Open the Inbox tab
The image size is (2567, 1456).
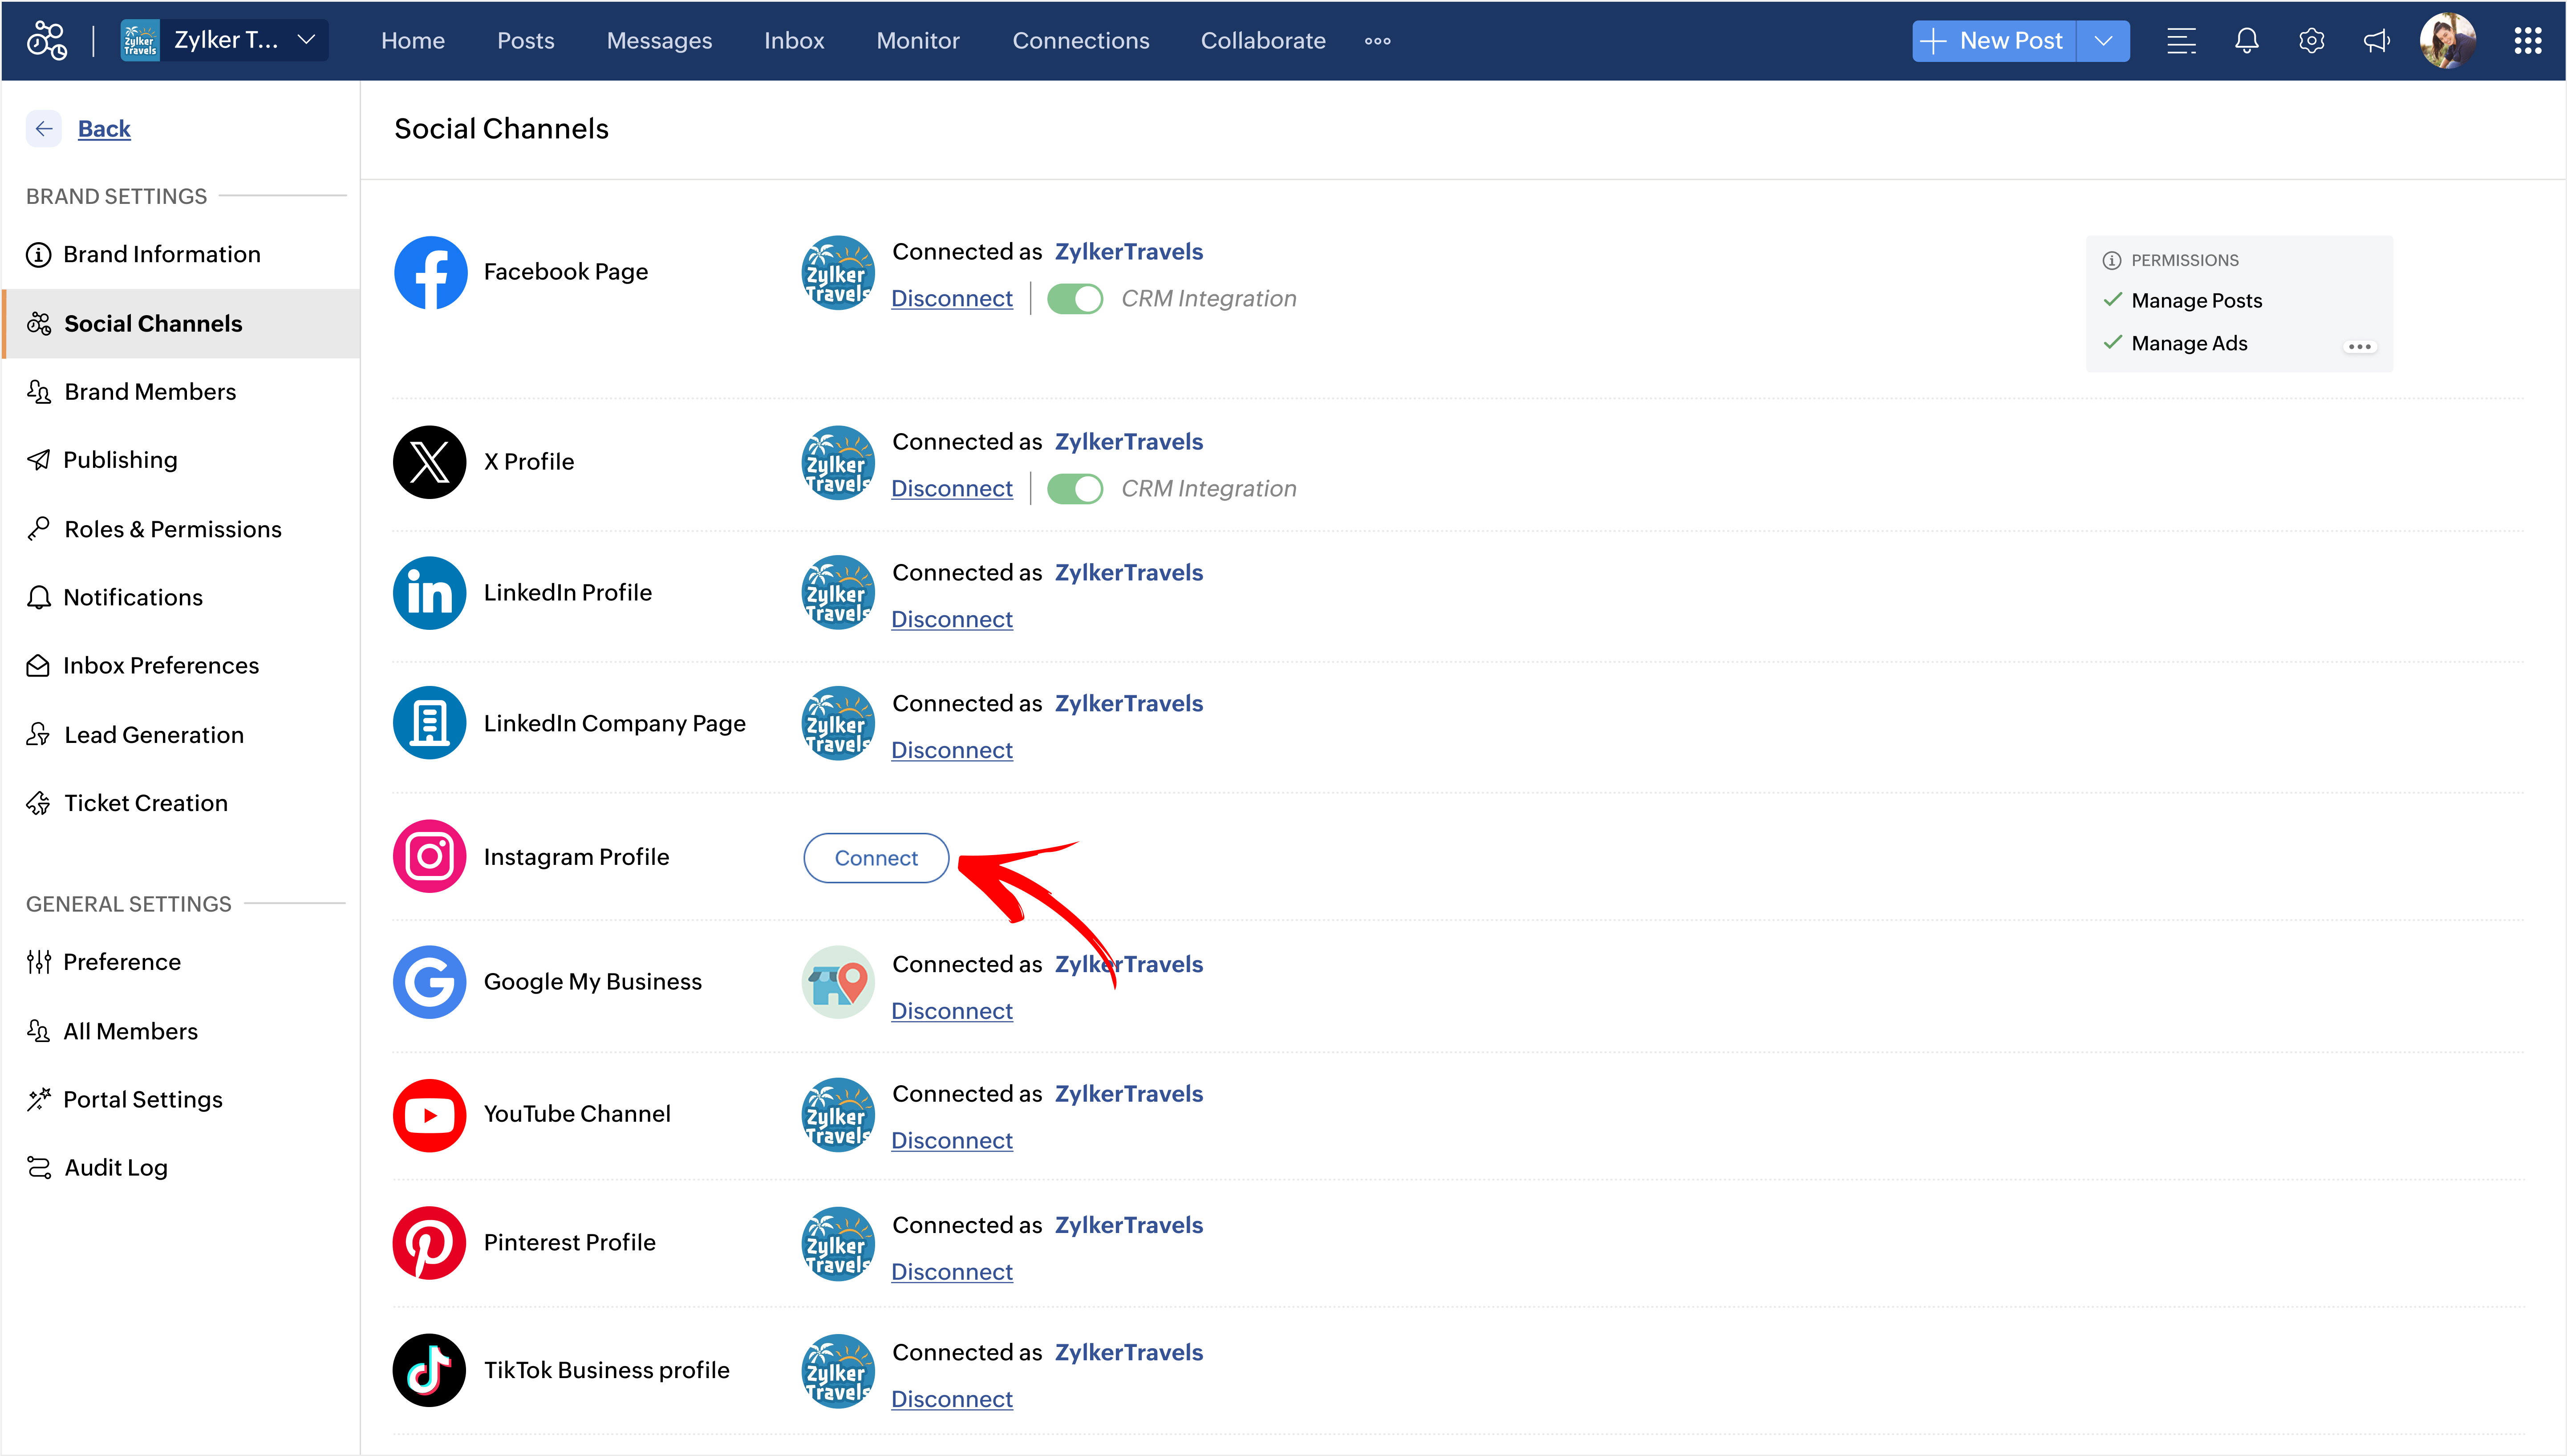[x=794, y=41]
